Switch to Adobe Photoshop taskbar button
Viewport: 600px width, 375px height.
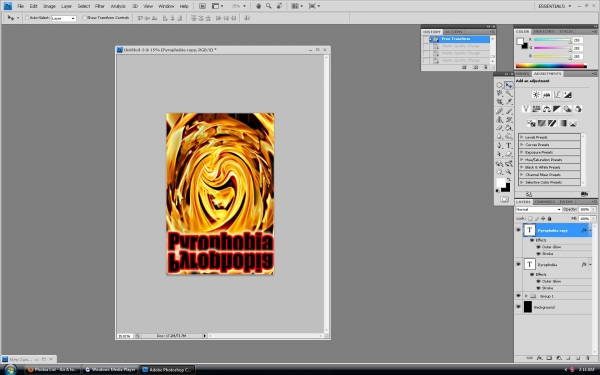(167, 370)
